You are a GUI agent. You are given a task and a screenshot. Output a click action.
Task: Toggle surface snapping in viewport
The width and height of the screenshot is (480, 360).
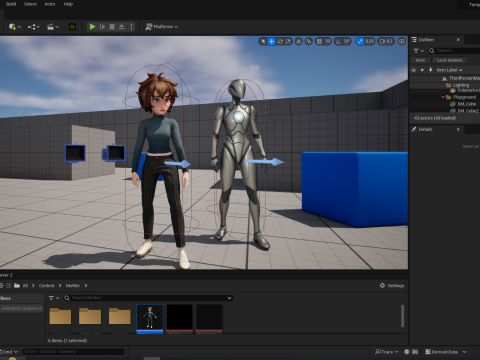[x=309, y=41]
